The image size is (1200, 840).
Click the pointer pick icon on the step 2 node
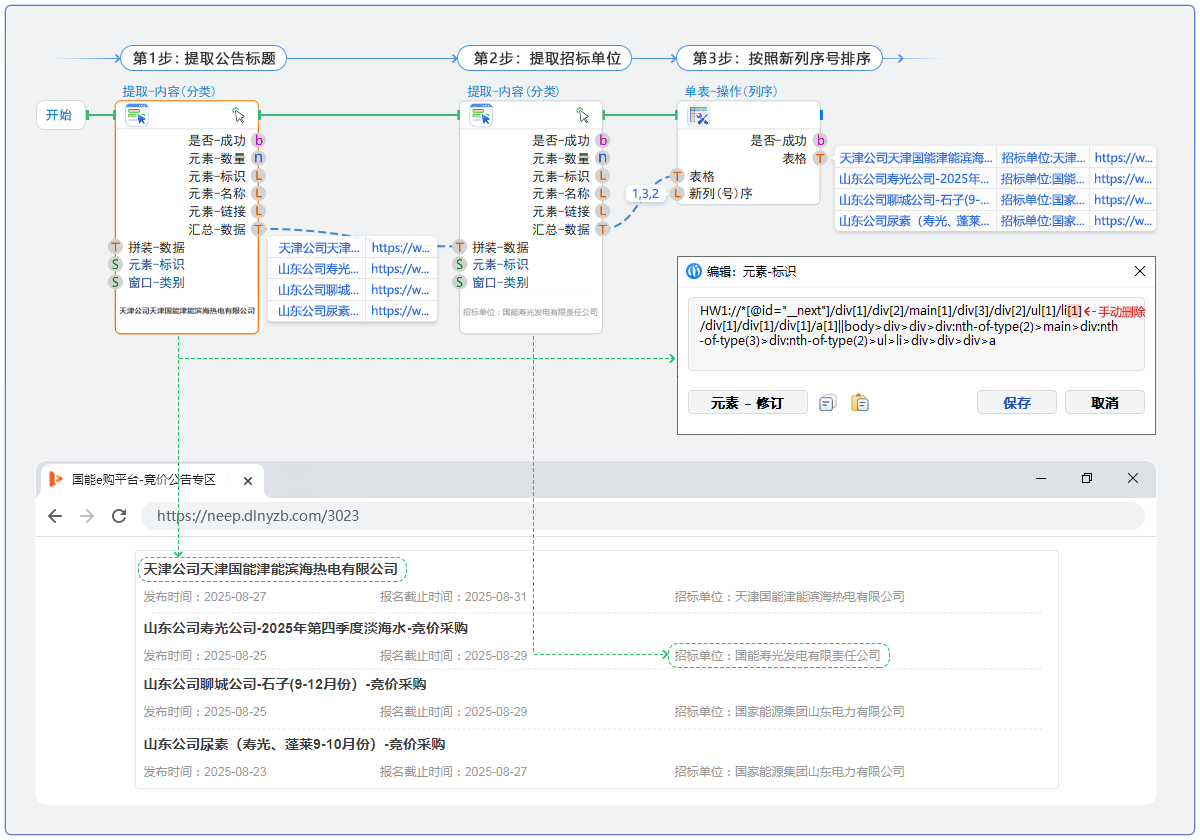click(583, 115)
